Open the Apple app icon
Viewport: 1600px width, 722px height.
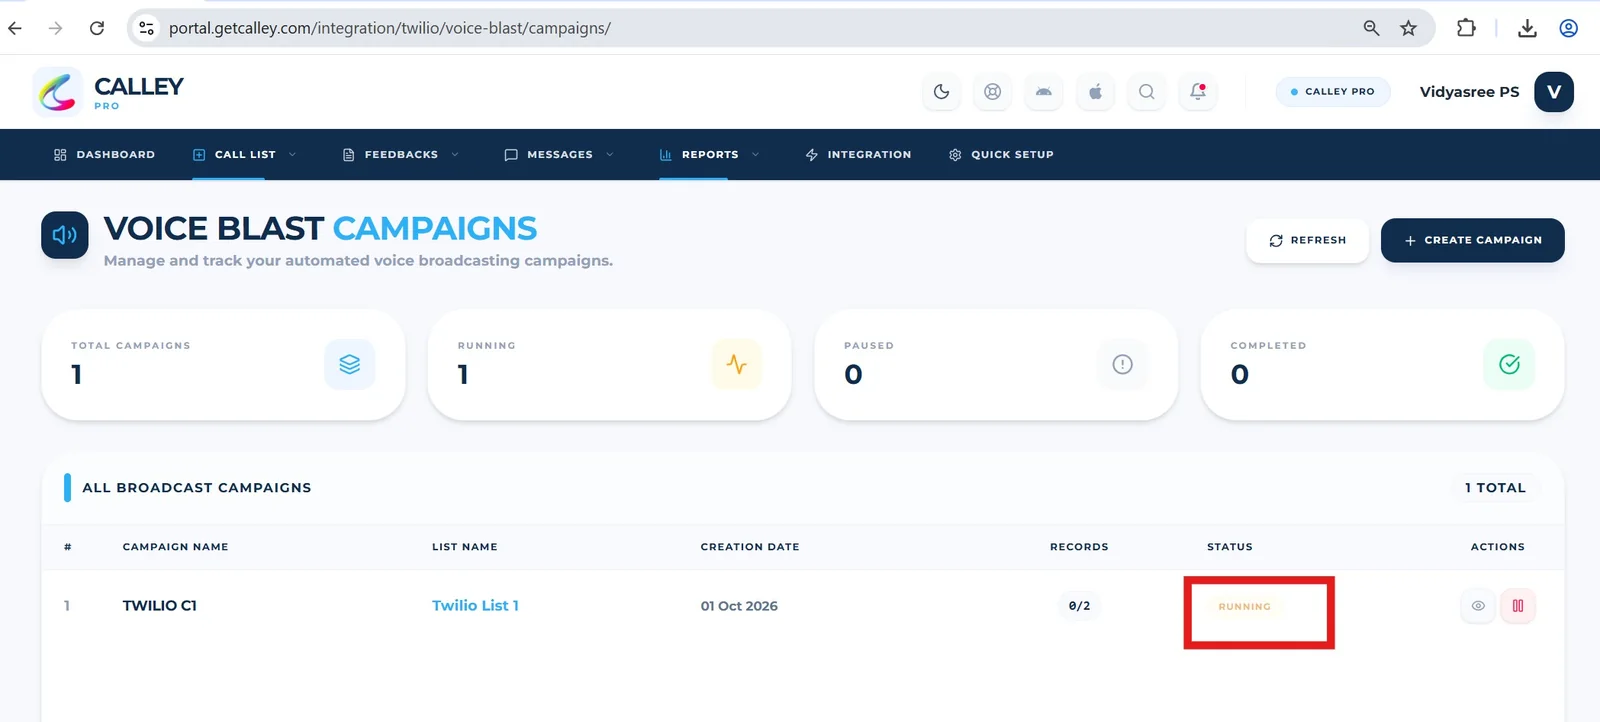(x=1095, y=92)
